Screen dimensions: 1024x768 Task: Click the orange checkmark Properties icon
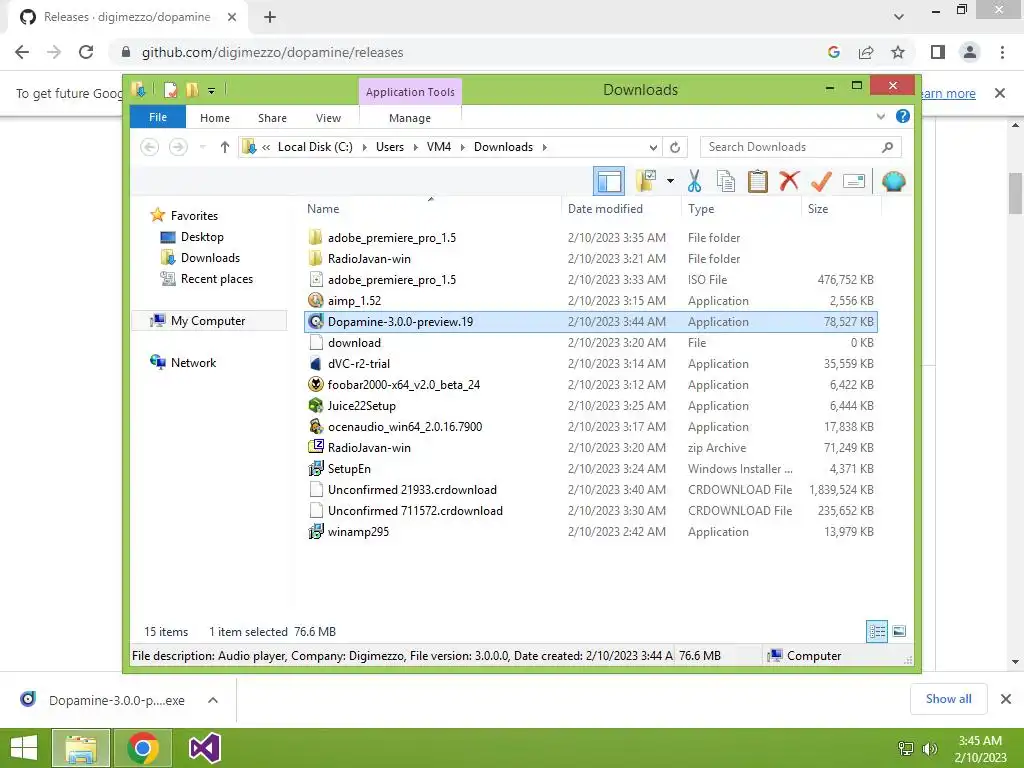click(x=821, y=181)
